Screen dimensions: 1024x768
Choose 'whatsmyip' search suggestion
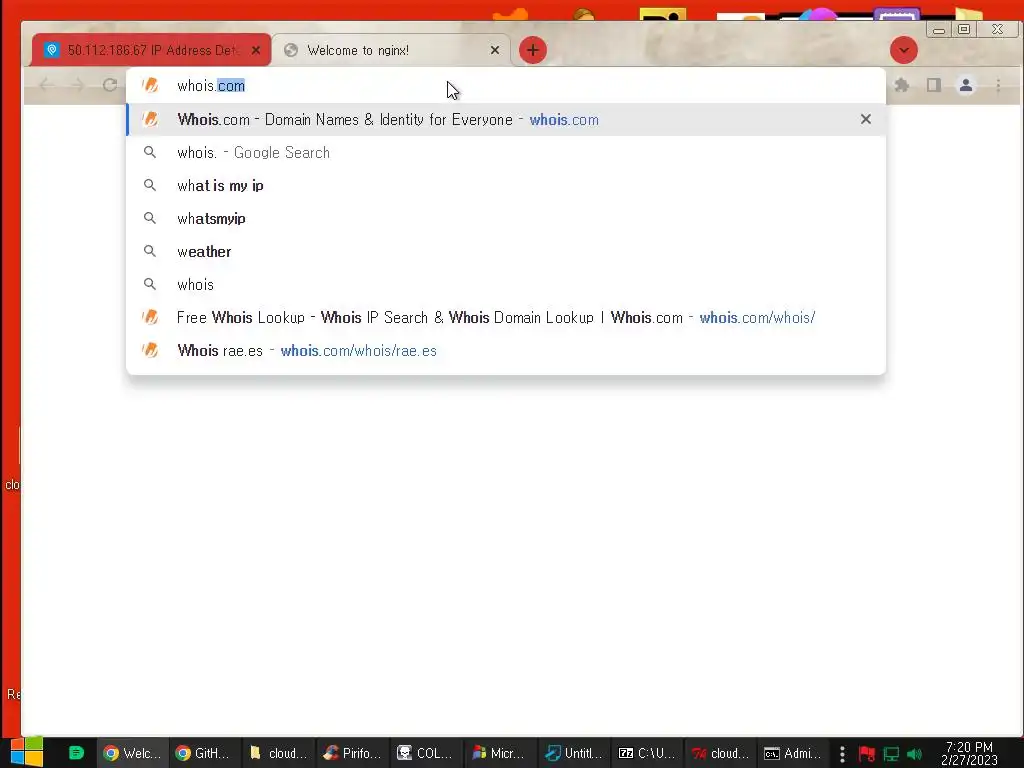click(505, 218)
